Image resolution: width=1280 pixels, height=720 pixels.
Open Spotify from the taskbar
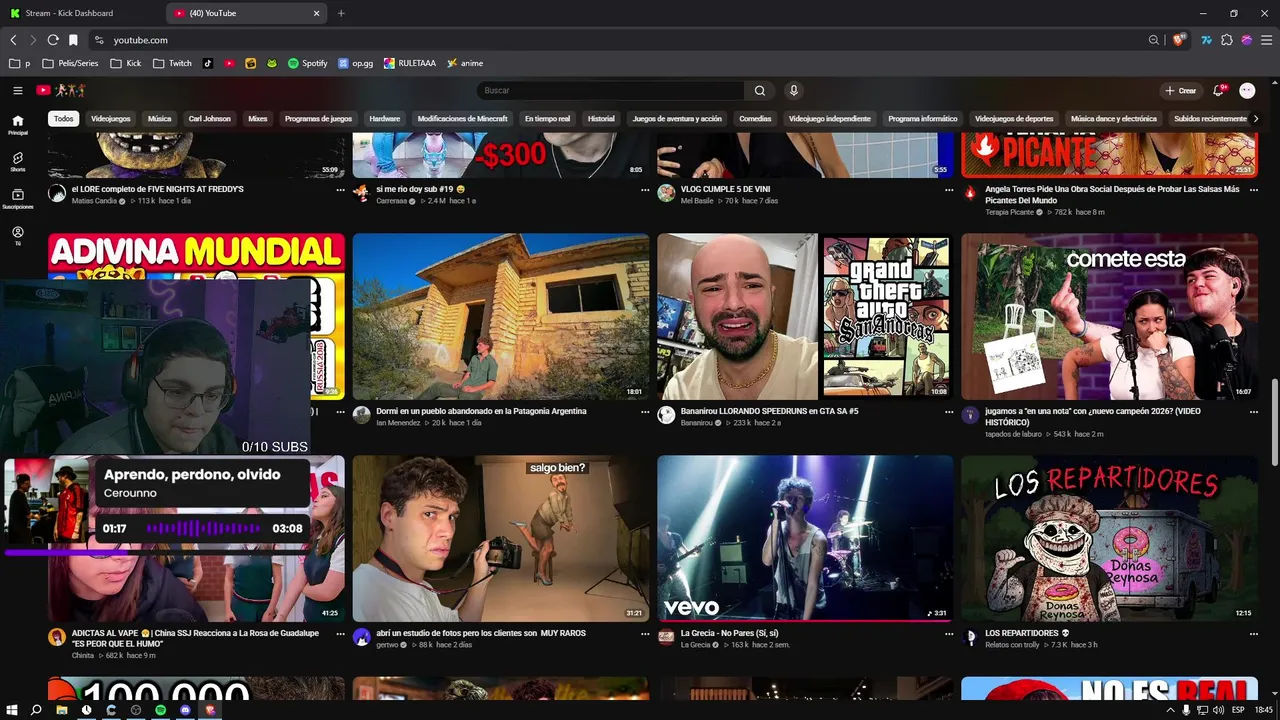coord(160,709)
